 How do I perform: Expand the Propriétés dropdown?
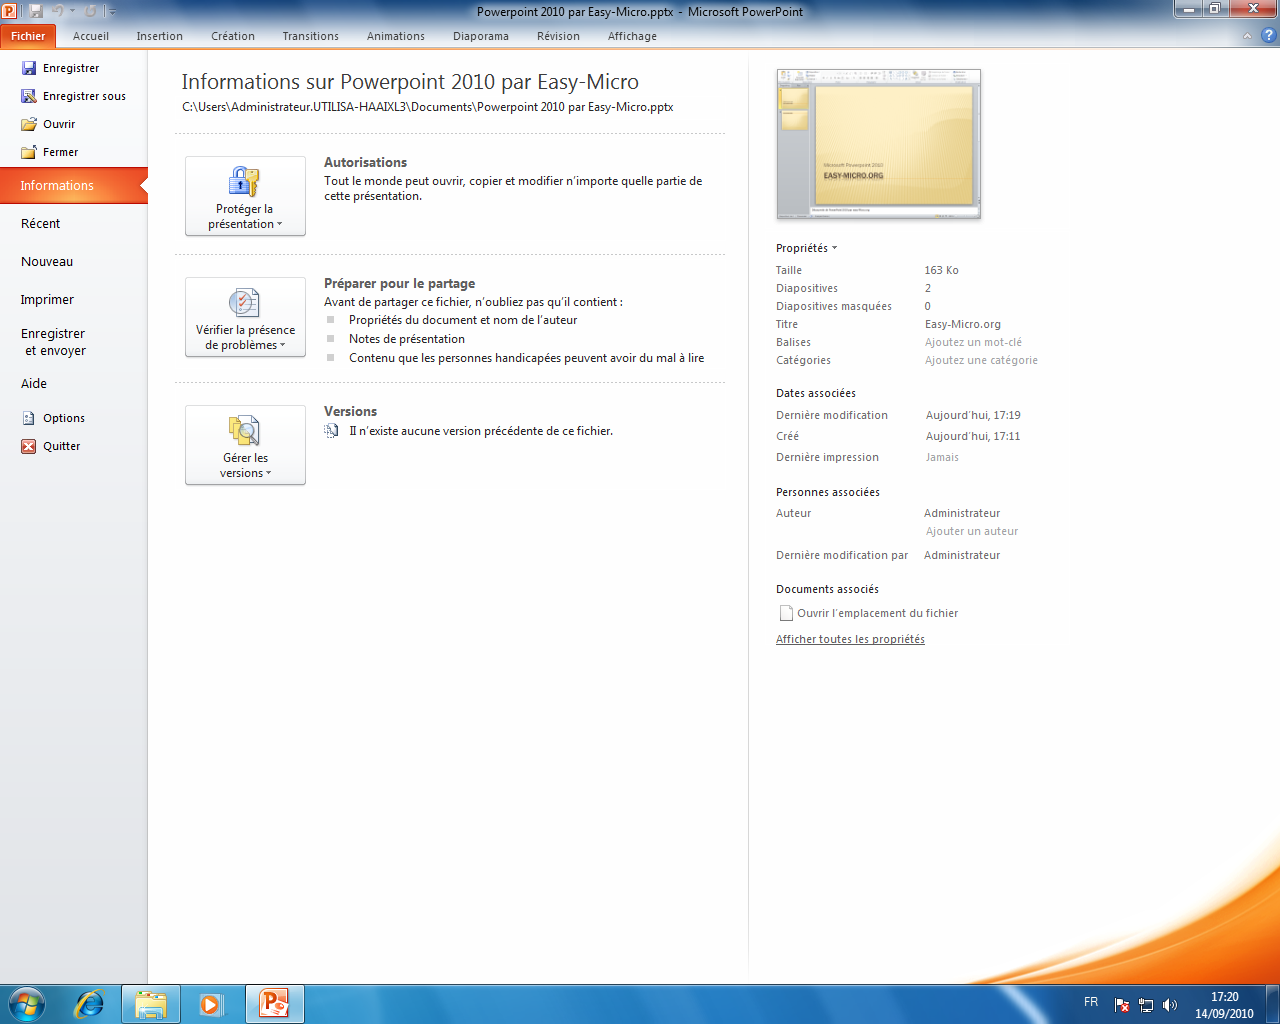[807, 248]
